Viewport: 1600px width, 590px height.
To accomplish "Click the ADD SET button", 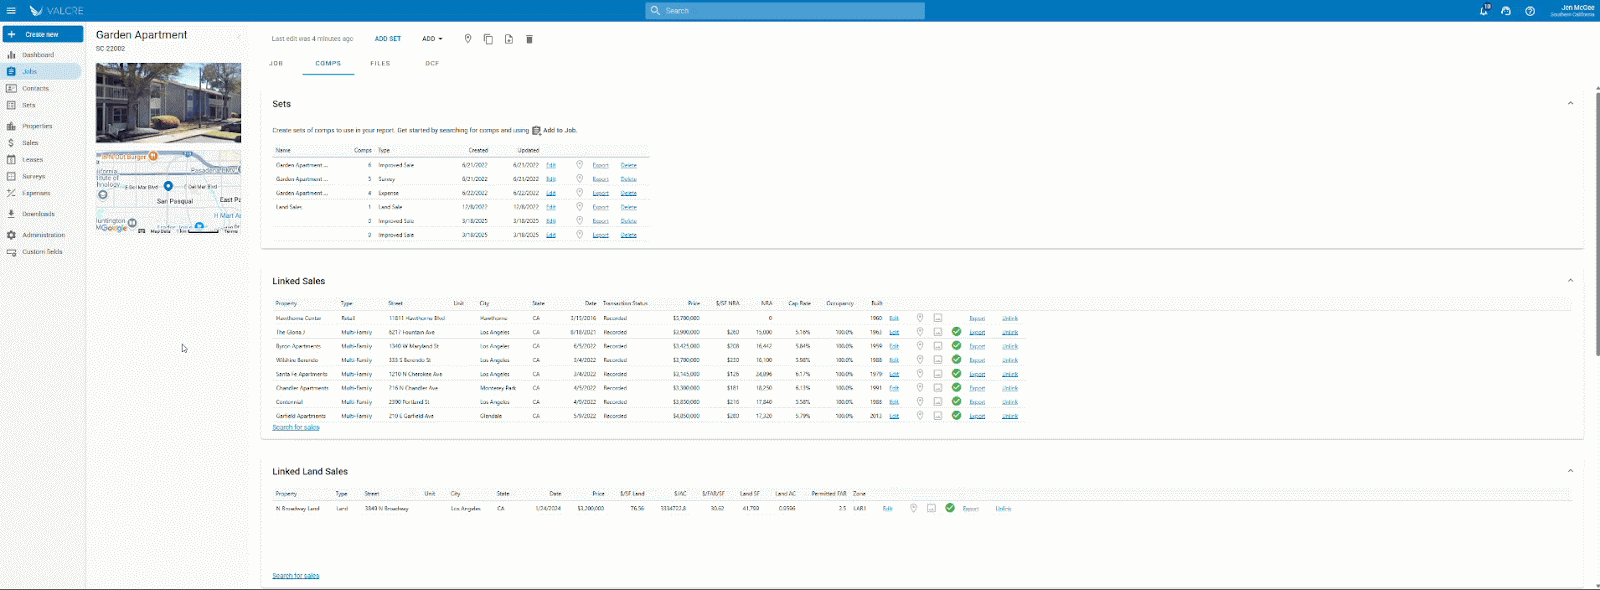I will point(388,39).
